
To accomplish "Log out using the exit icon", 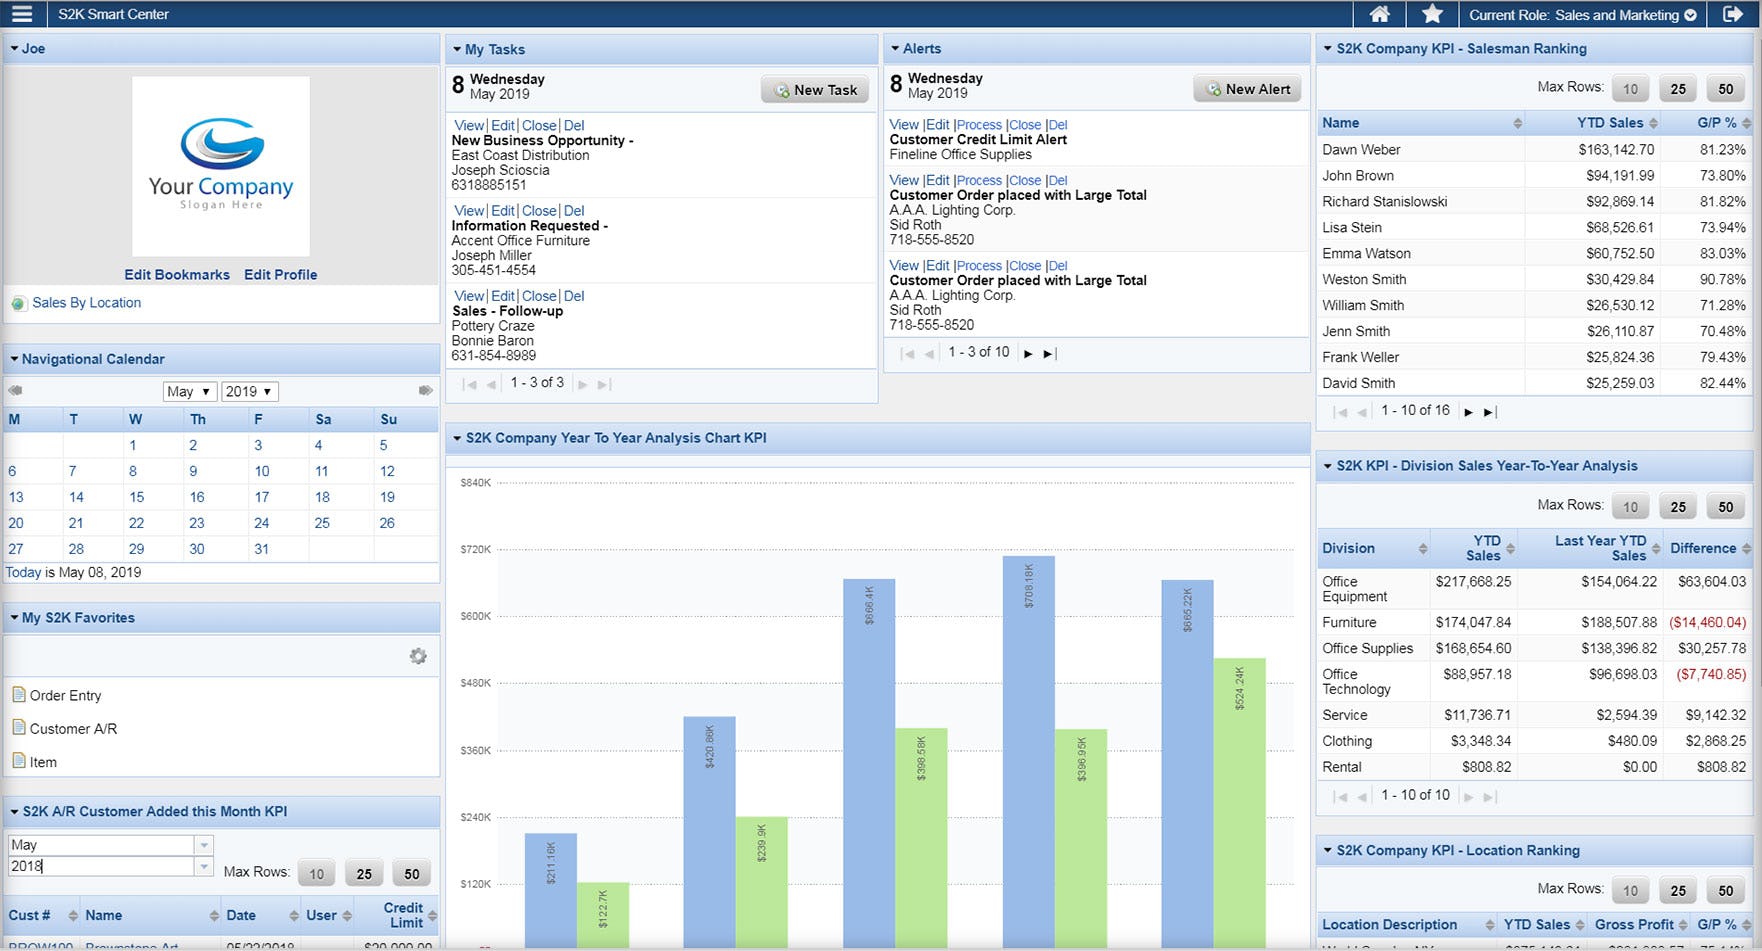I will [x=1733, y=14].
